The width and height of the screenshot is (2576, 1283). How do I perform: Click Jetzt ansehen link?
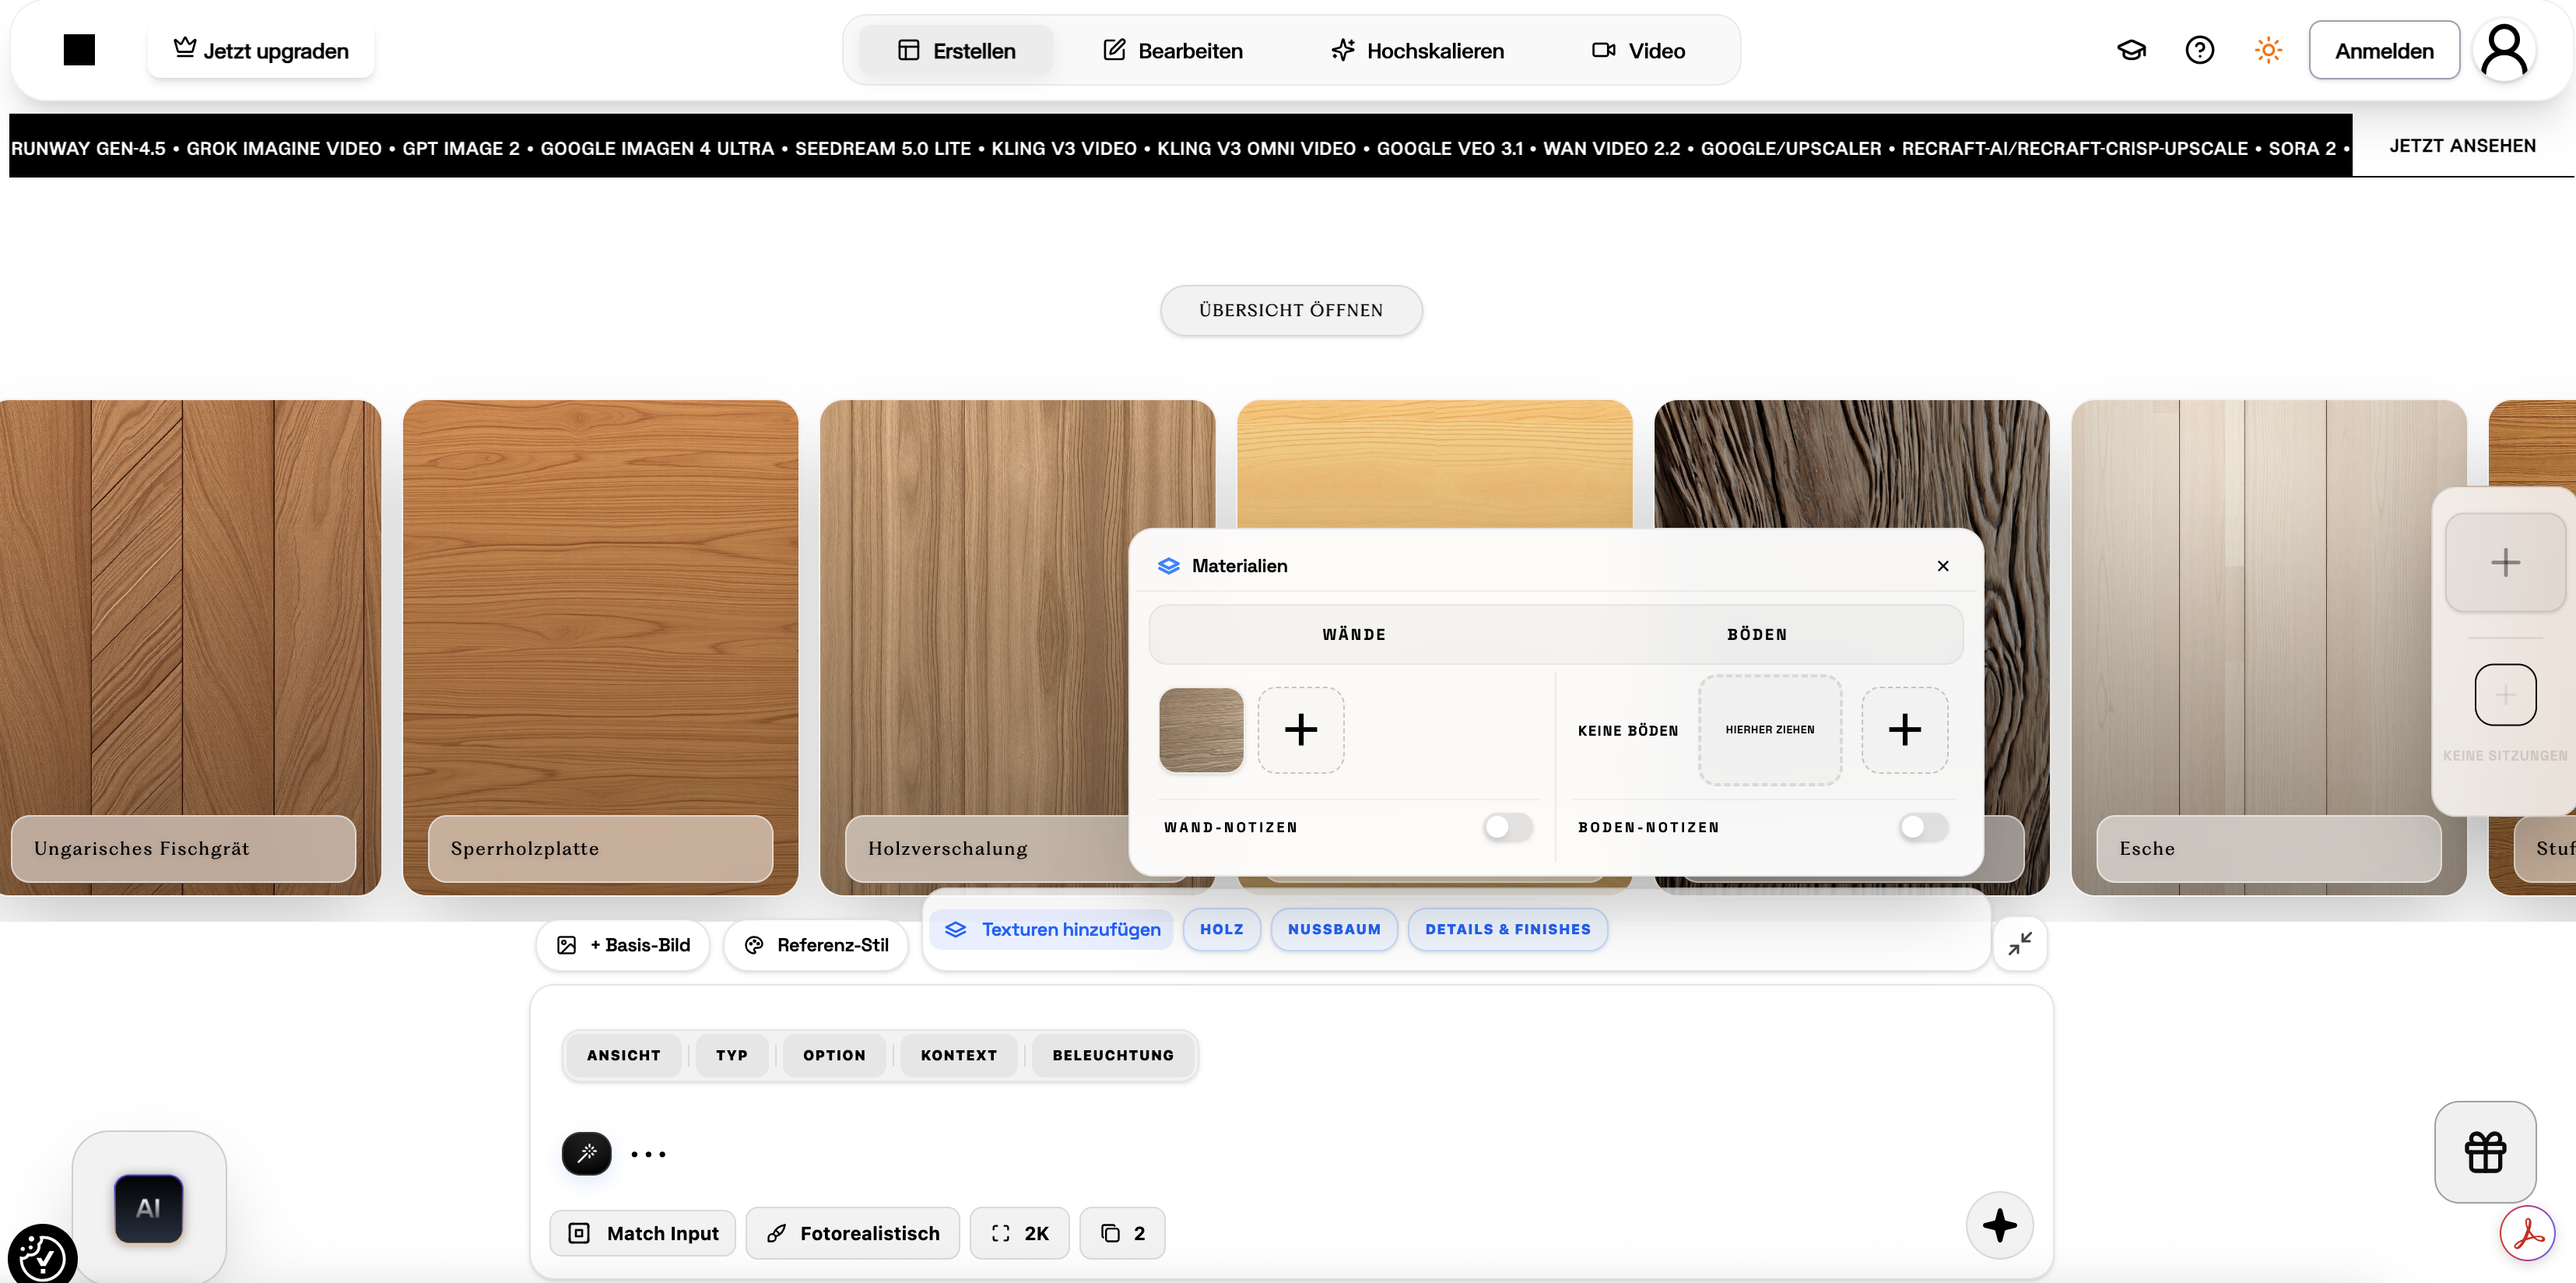click(2462, 146)
